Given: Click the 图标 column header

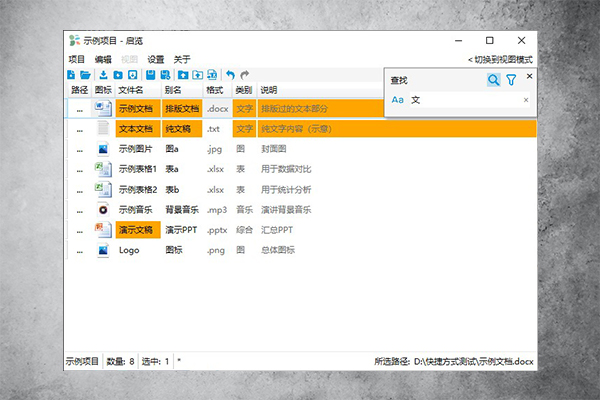Looking at the screenshot, I should pos(103,90).
